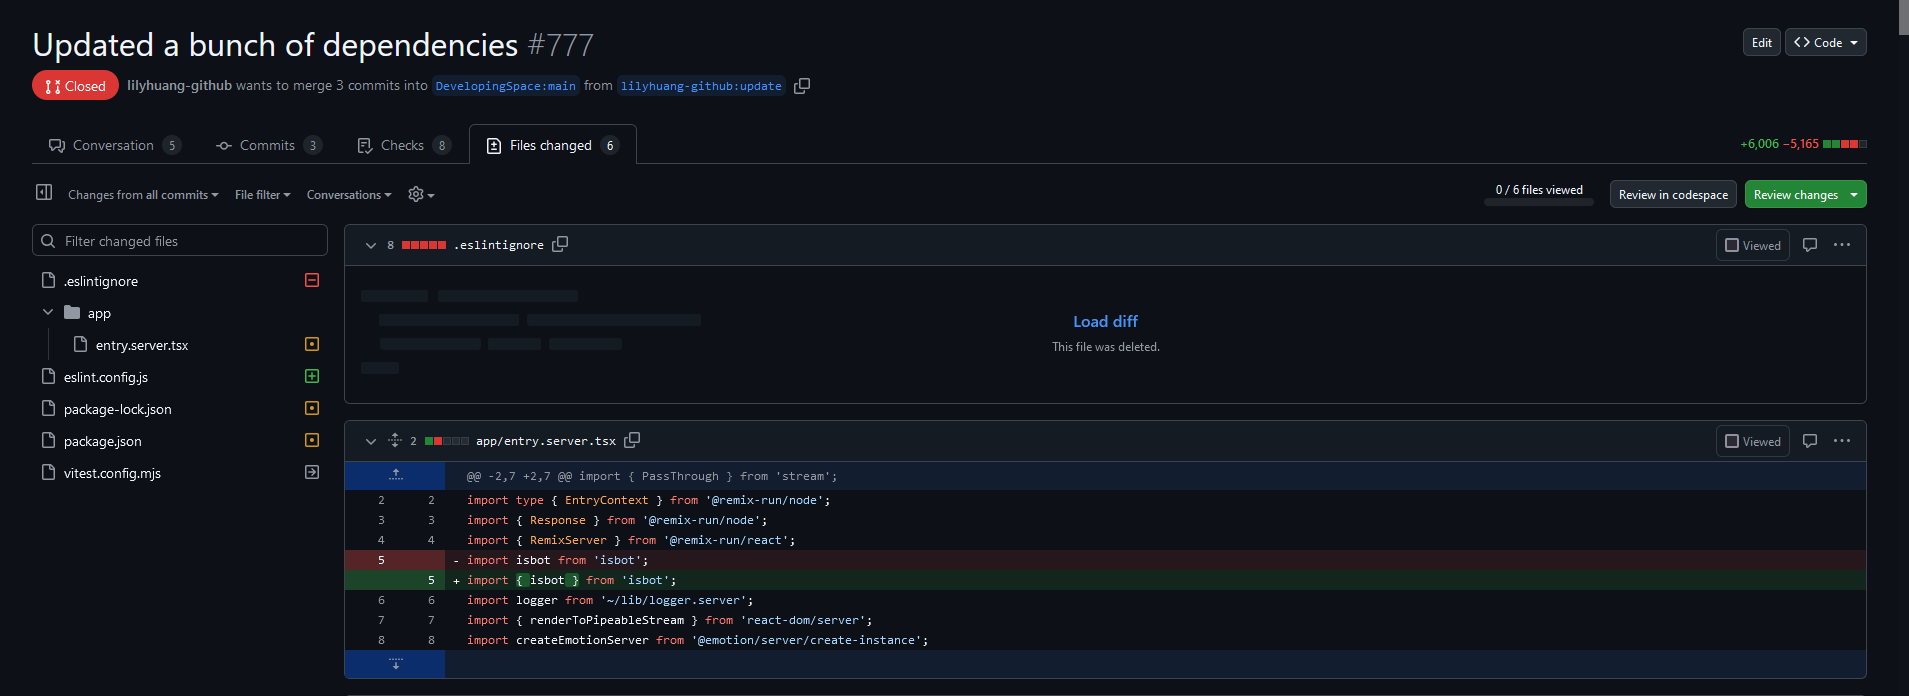
Task: Select the Files changed tab
Action: click(553, 145)
